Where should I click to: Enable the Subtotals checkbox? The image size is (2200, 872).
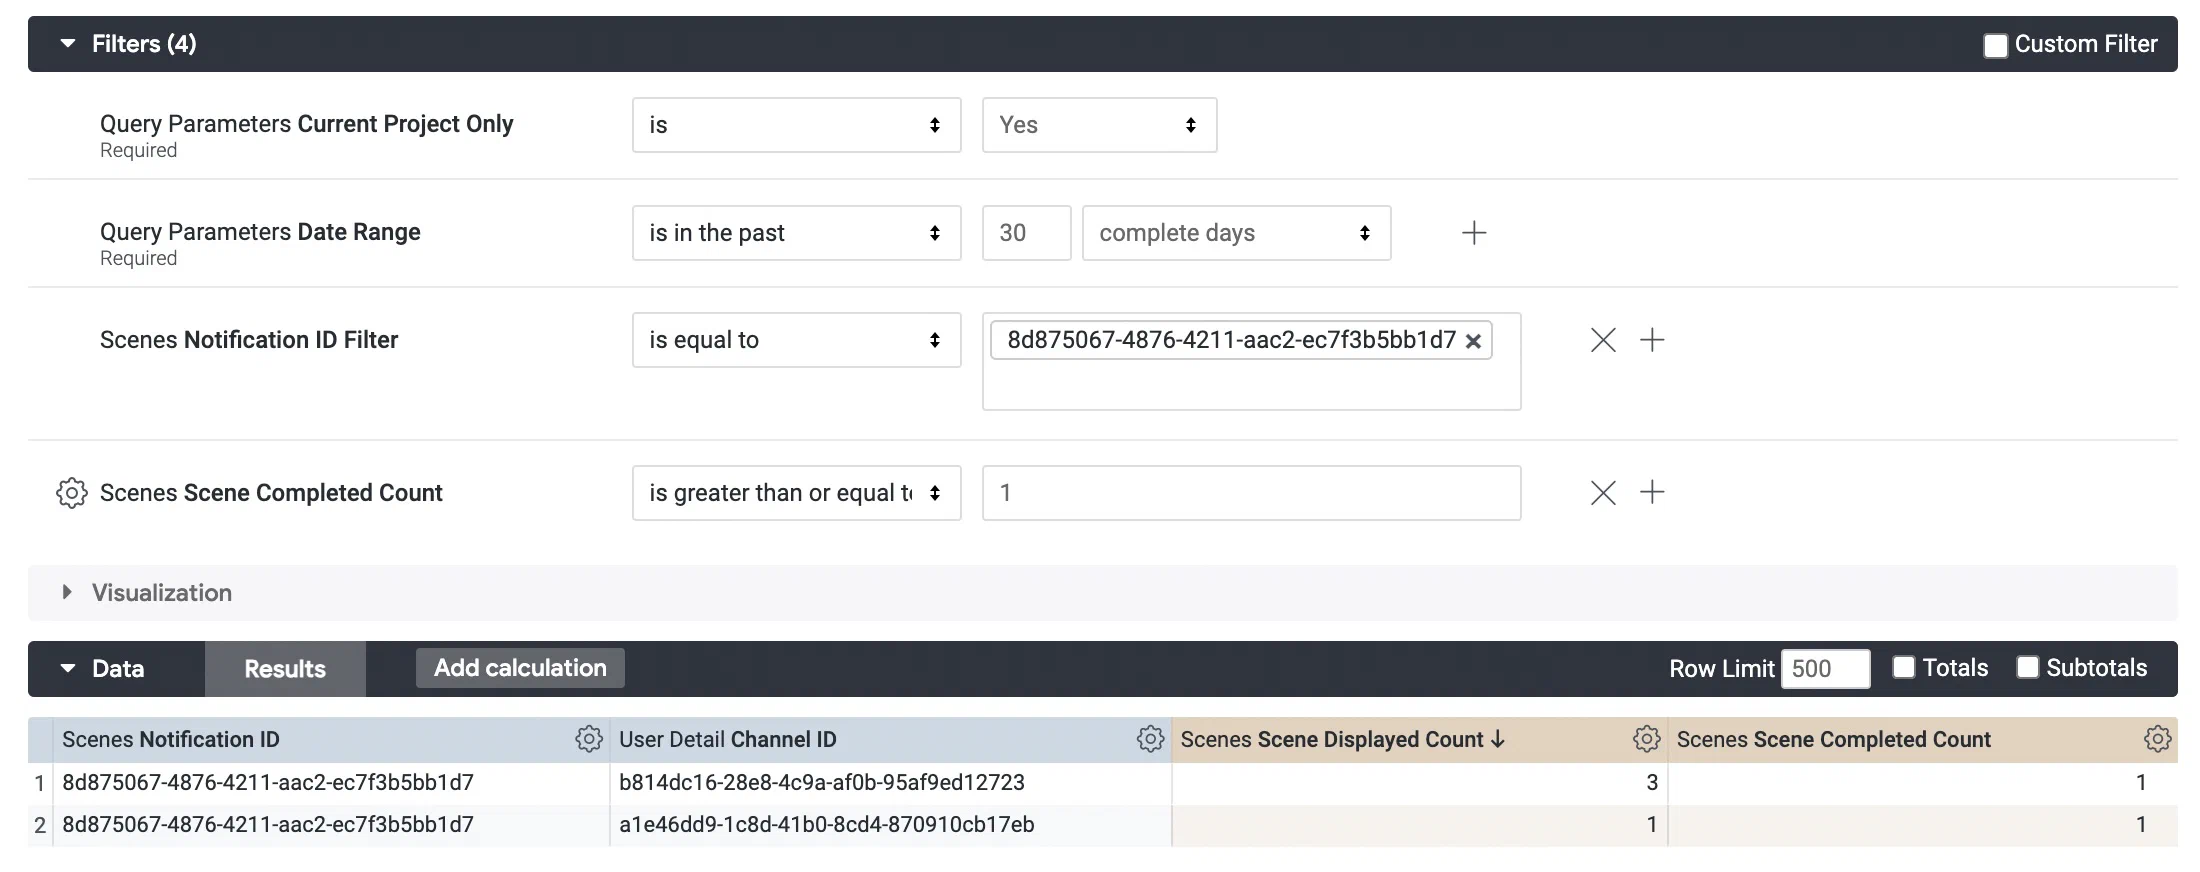pyautogui.click(x=2027, y=668)
